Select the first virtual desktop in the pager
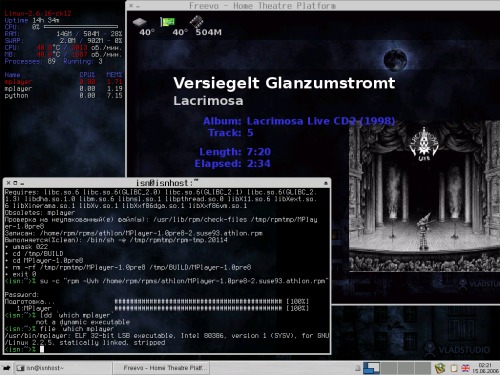The height and width of the screenshot is (375, 500). [x=371, y=368]
